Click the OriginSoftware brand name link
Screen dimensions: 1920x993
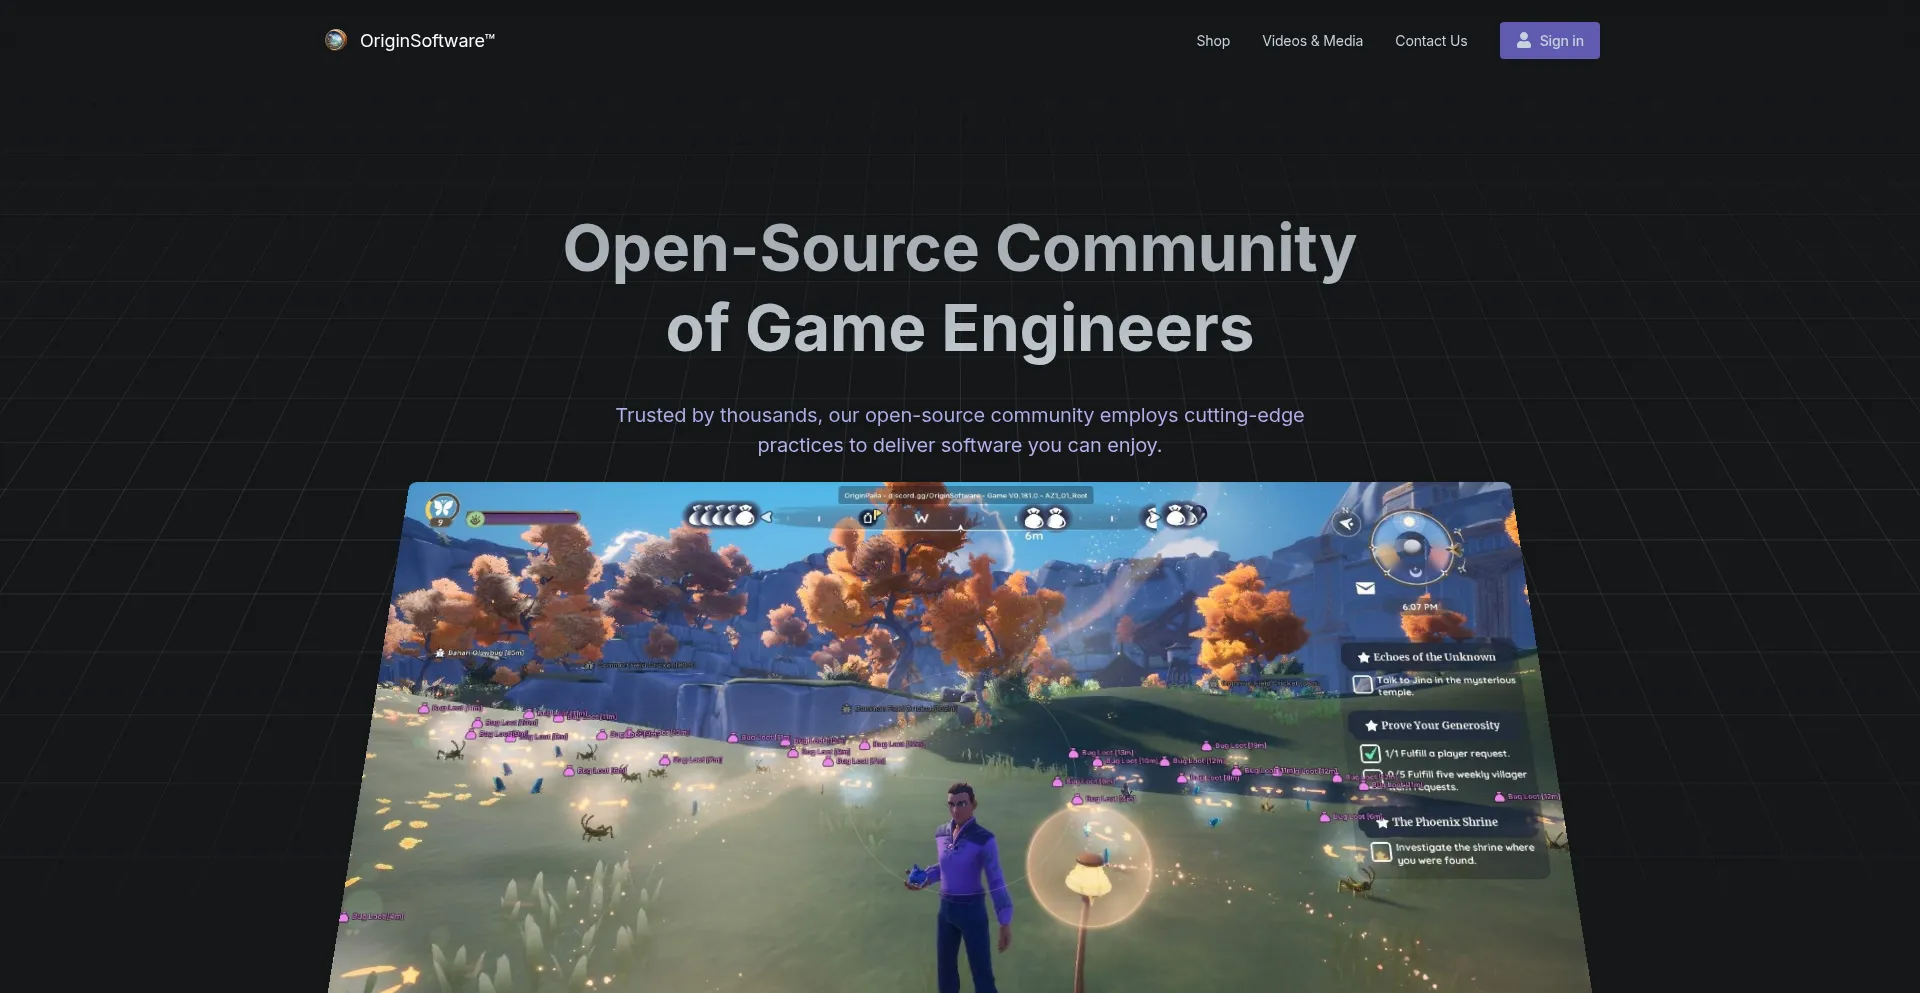pos(427,41)
